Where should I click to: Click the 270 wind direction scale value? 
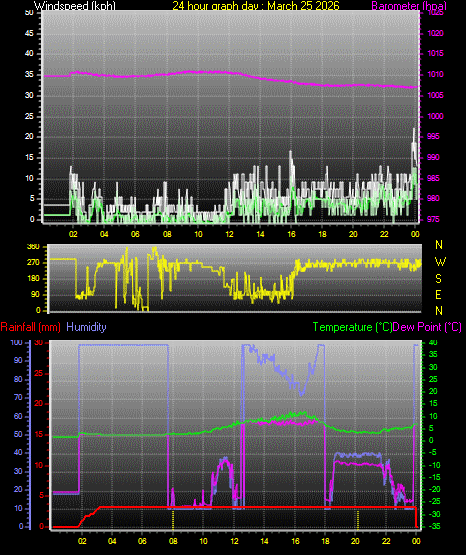pyautogui.click(x=33, y=263)
